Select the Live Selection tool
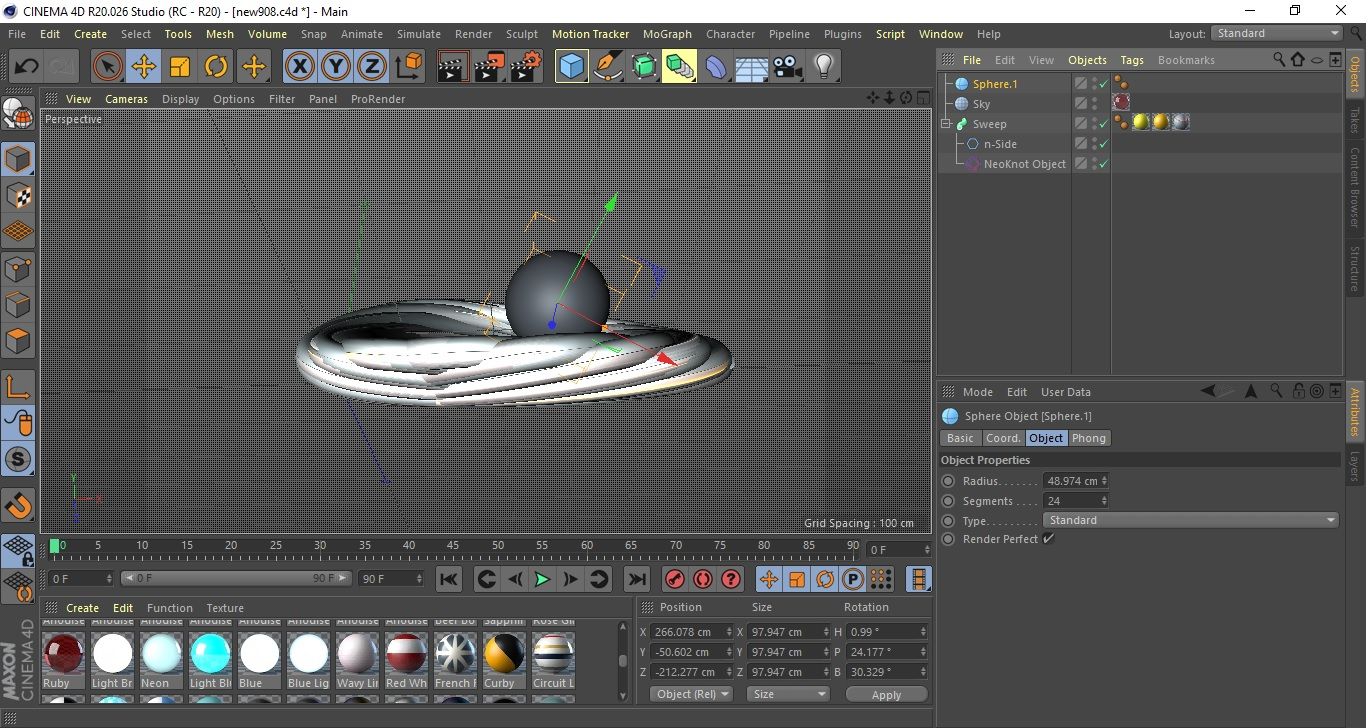This screenshot has height=728, width=1371. 108,67
